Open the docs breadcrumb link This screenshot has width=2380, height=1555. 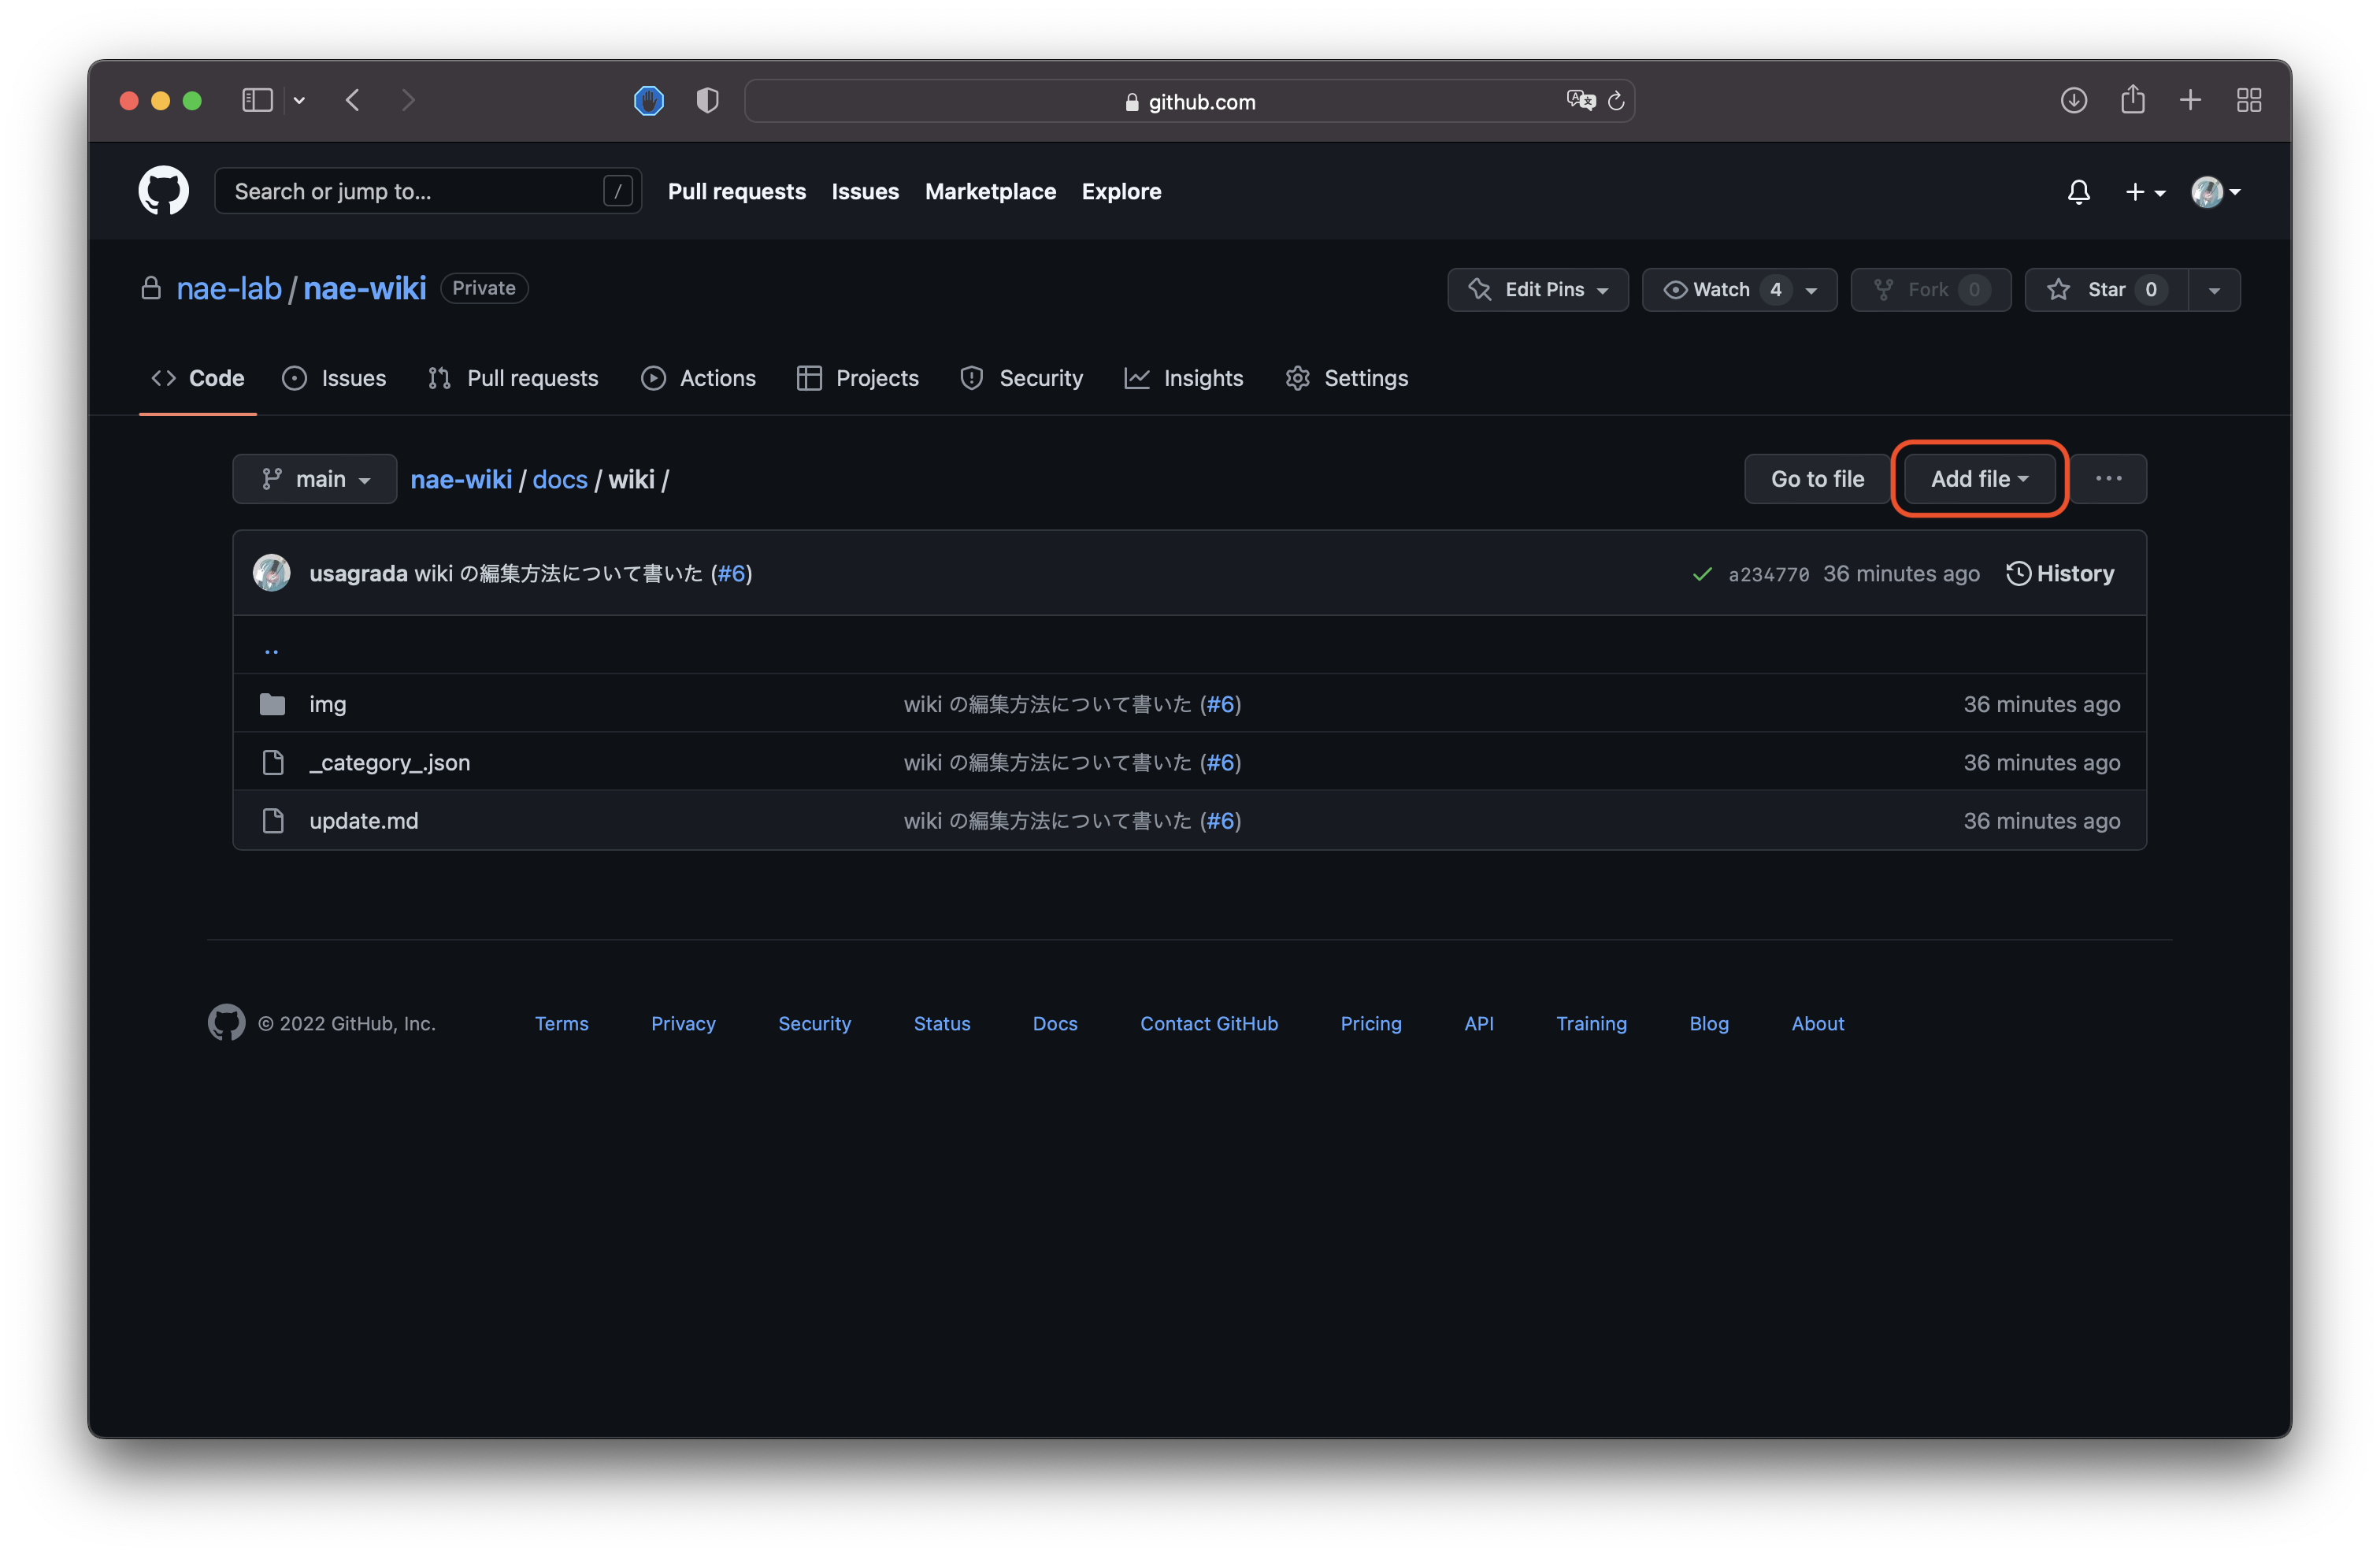point(559,479)
